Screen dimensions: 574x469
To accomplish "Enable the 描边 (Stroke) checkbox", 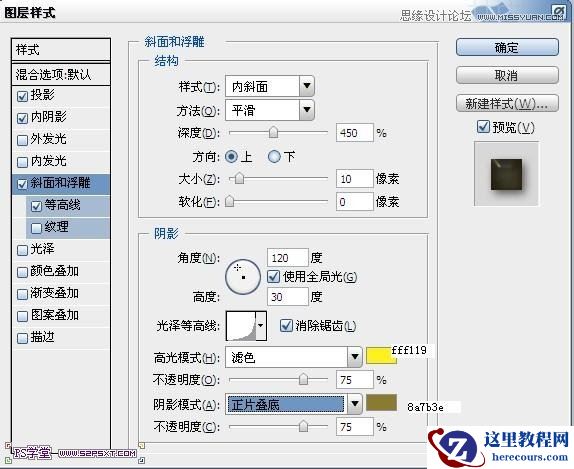I will 22,338.
